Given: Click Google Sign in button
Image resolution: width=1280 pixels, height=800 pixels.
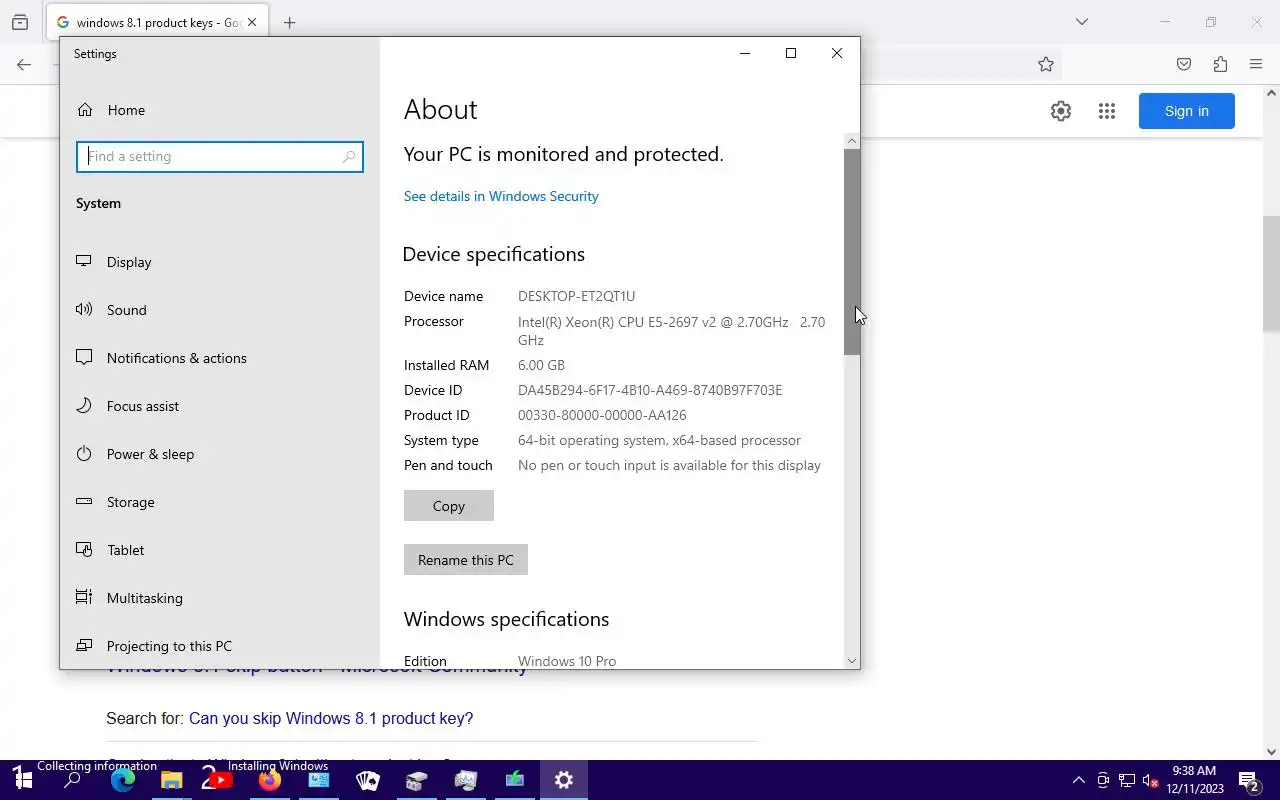Looking at the screenshot, I should point(1187,111).
